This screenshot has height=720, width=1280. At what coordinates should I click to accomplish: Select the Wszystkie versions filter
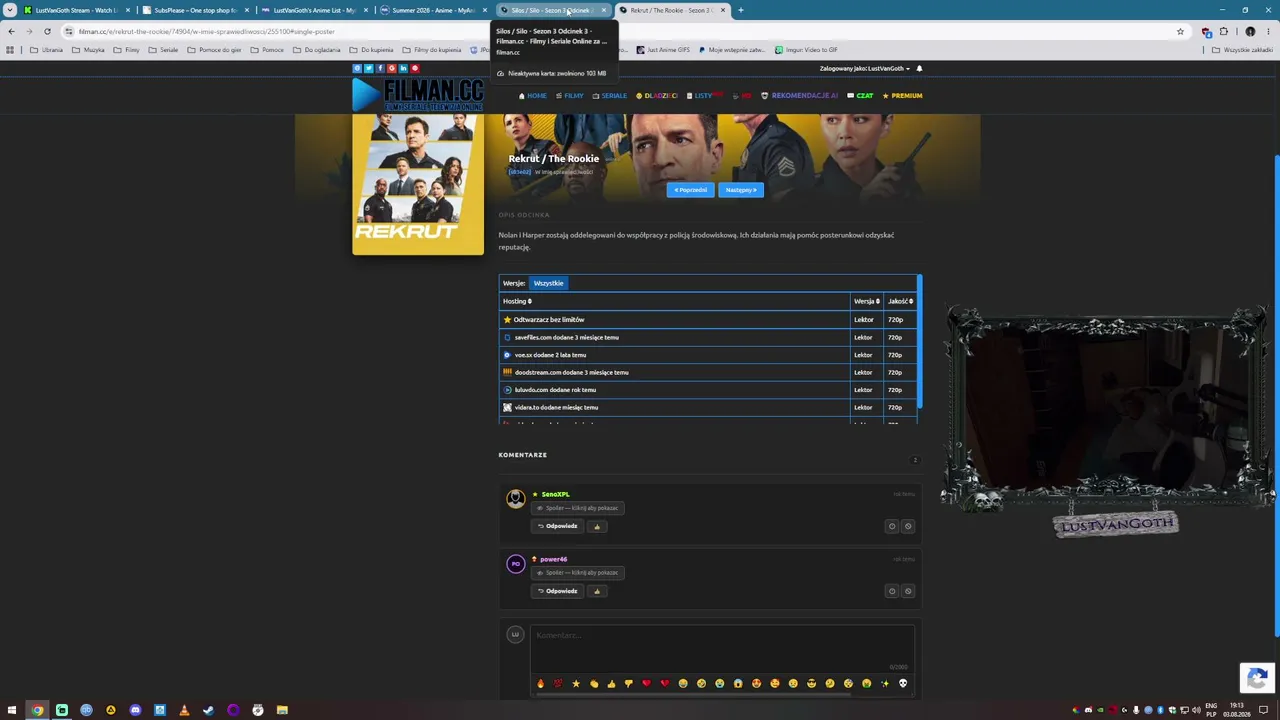coord(548,283)
